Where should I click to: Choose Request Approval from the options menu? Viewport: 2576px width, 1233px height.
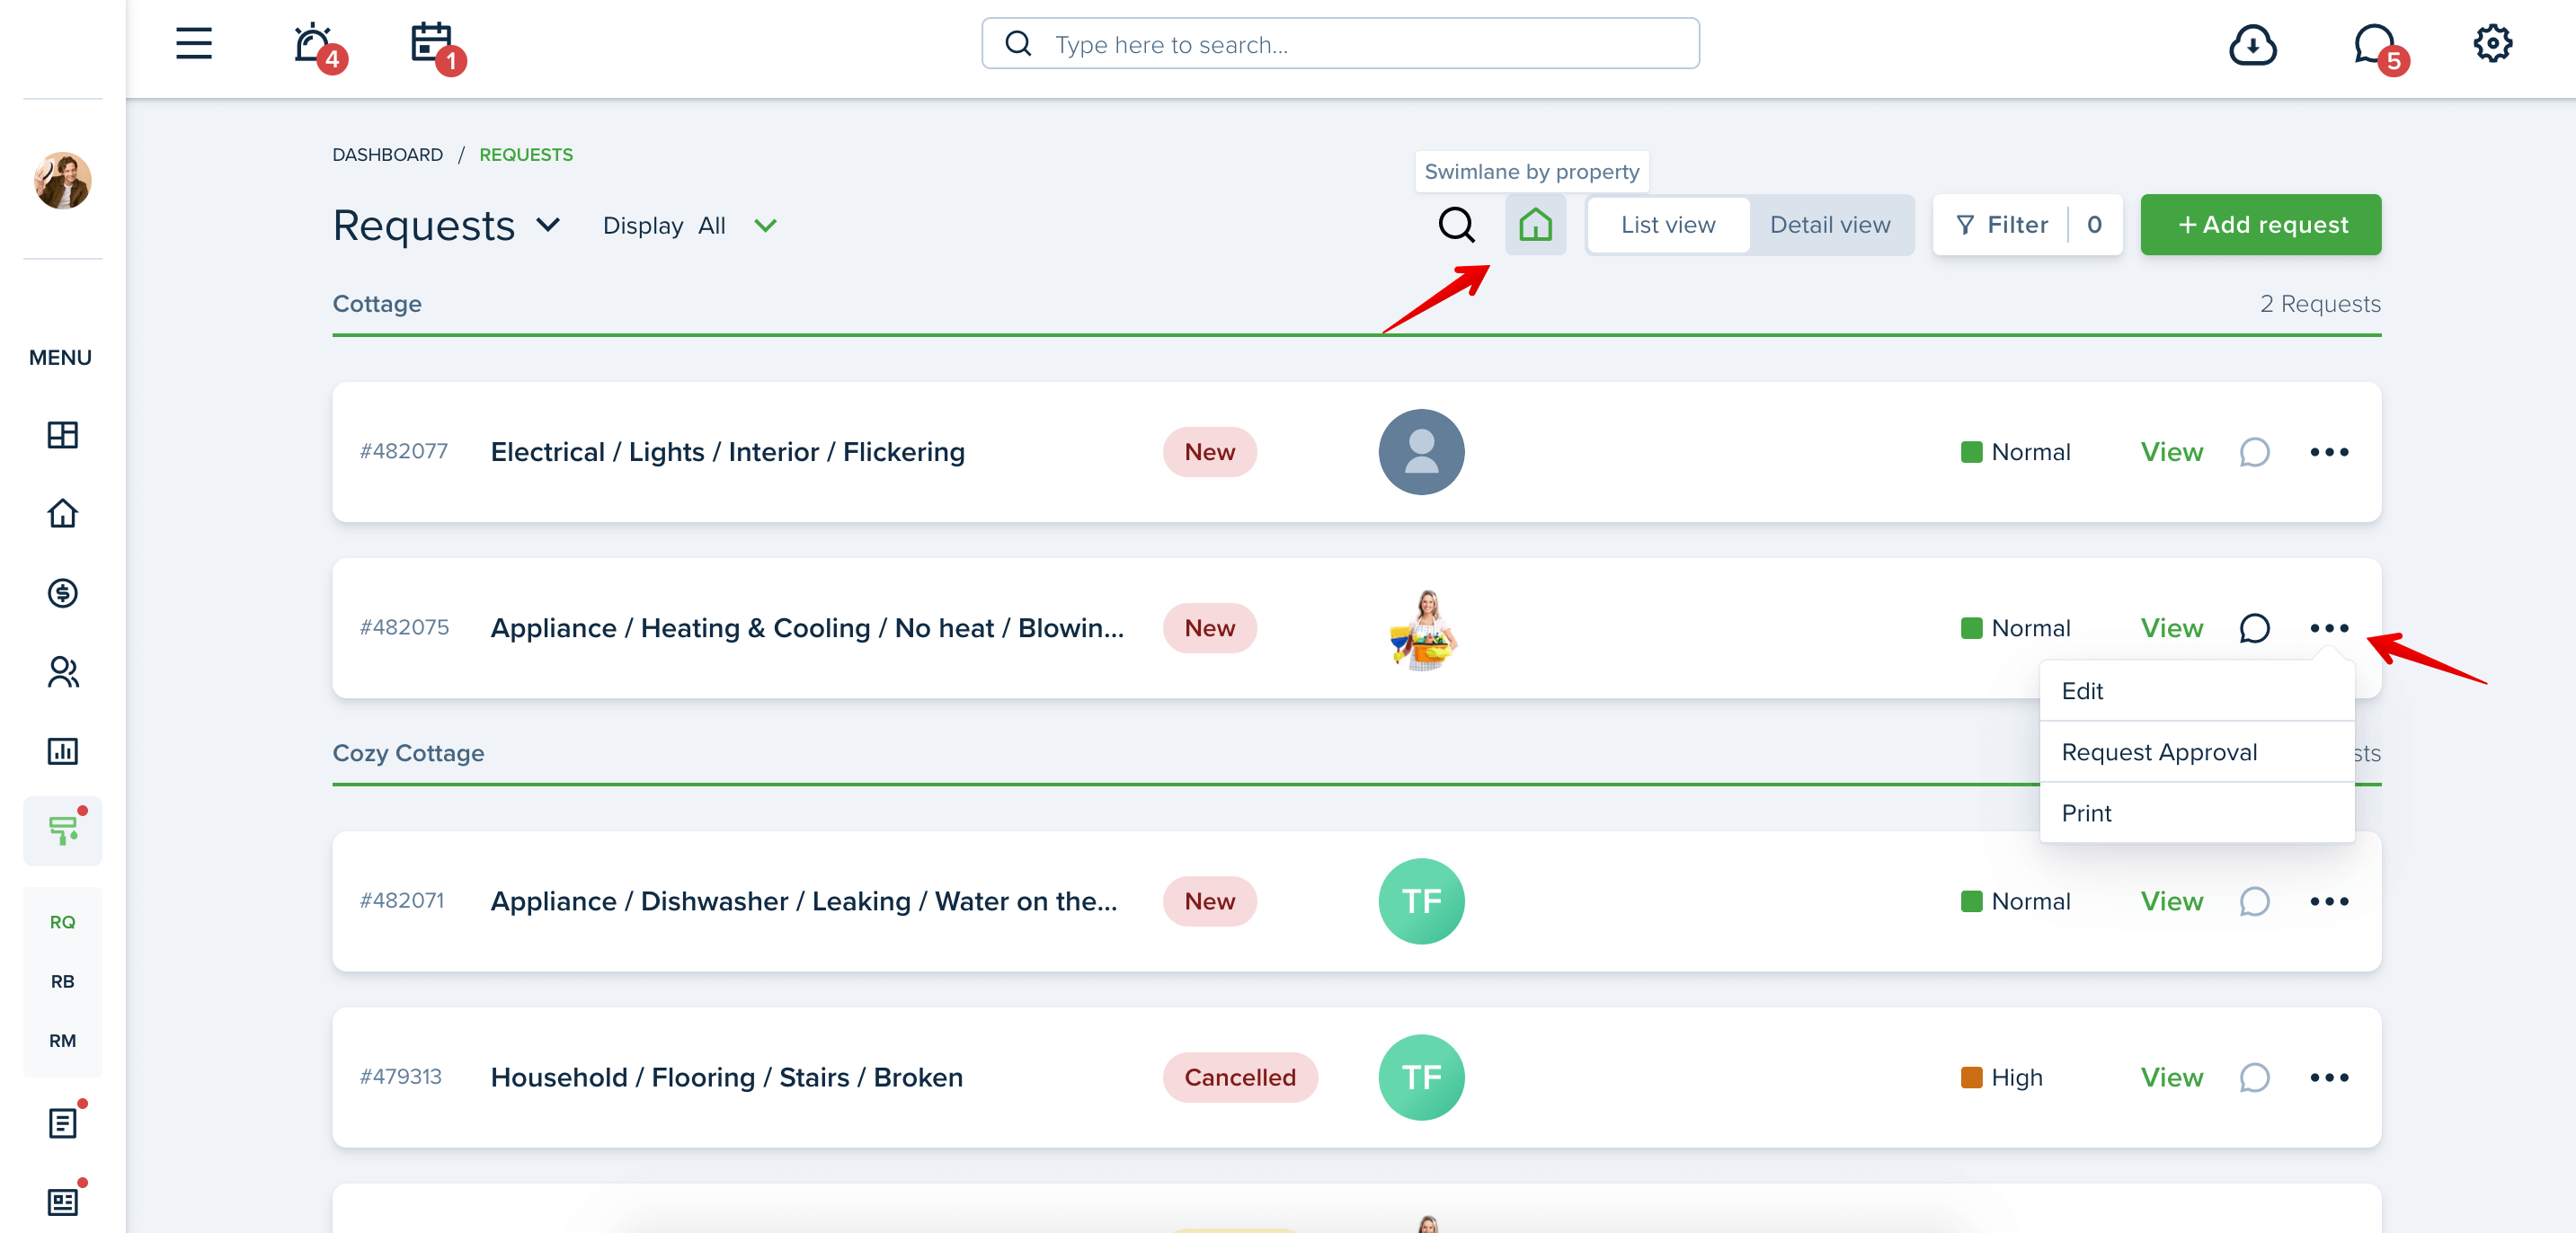(2196, 752)
